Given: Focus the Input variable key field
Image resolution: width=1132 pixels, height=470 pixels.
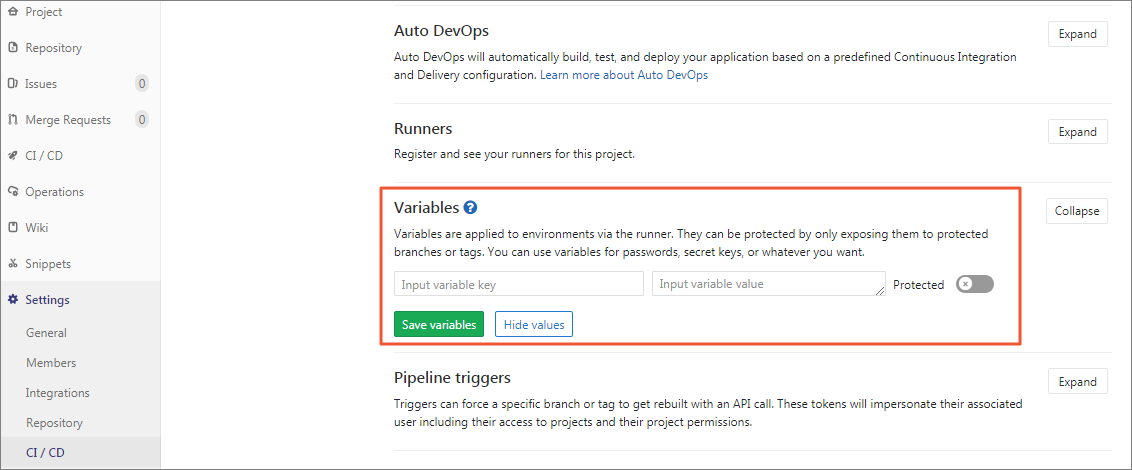Looking at the screenshot, I should click(x=518, y=285).
